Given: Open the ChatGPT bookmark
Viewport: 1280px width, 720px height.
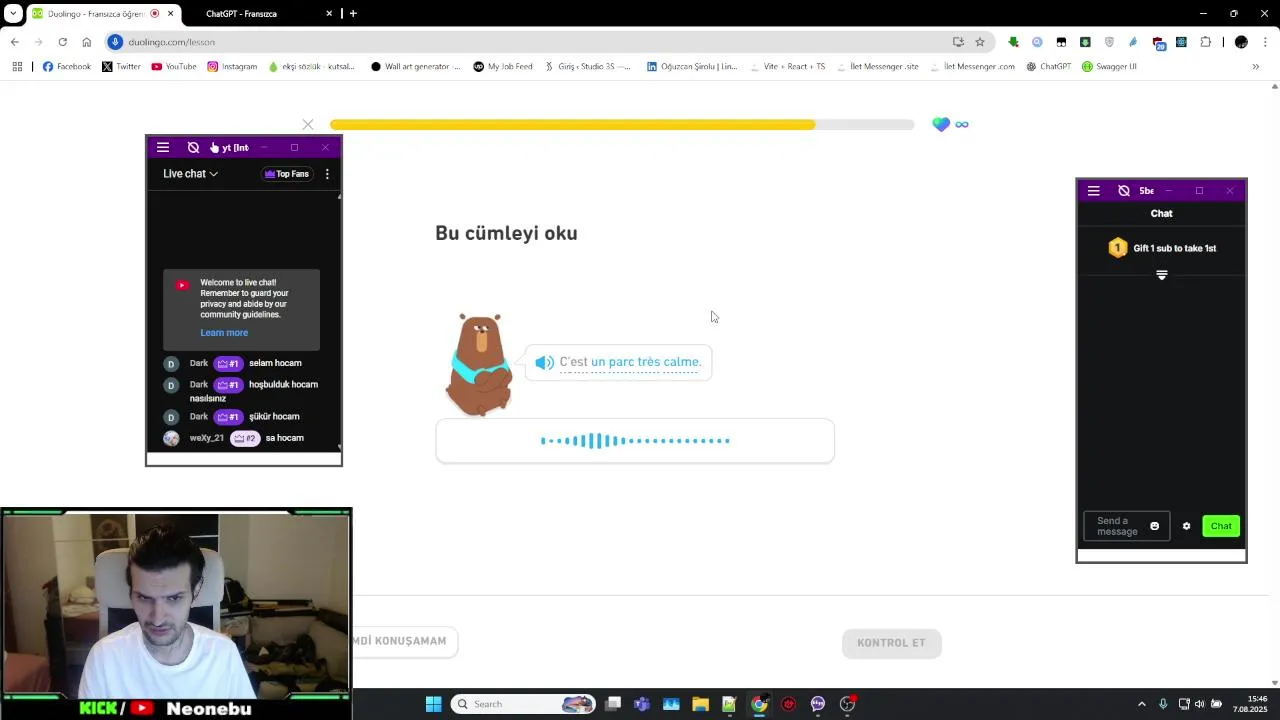Looking at the screenshot, I should click(x=1048, y=67).
